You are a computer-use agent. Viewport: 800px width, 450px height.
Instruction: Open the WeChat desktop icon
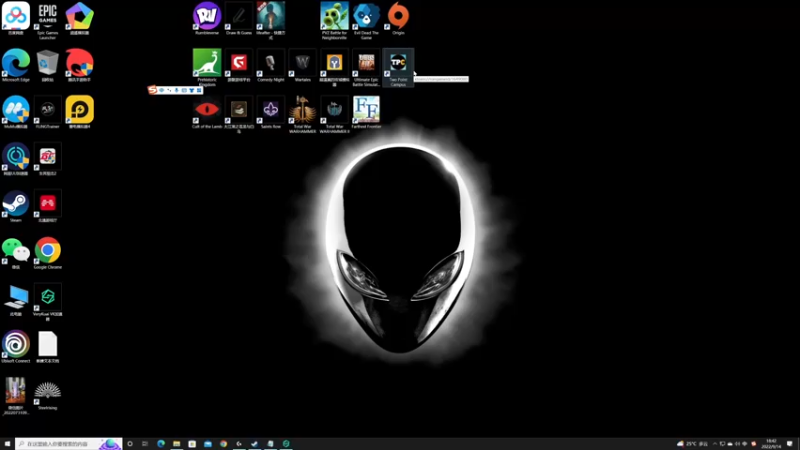(16, 251)
